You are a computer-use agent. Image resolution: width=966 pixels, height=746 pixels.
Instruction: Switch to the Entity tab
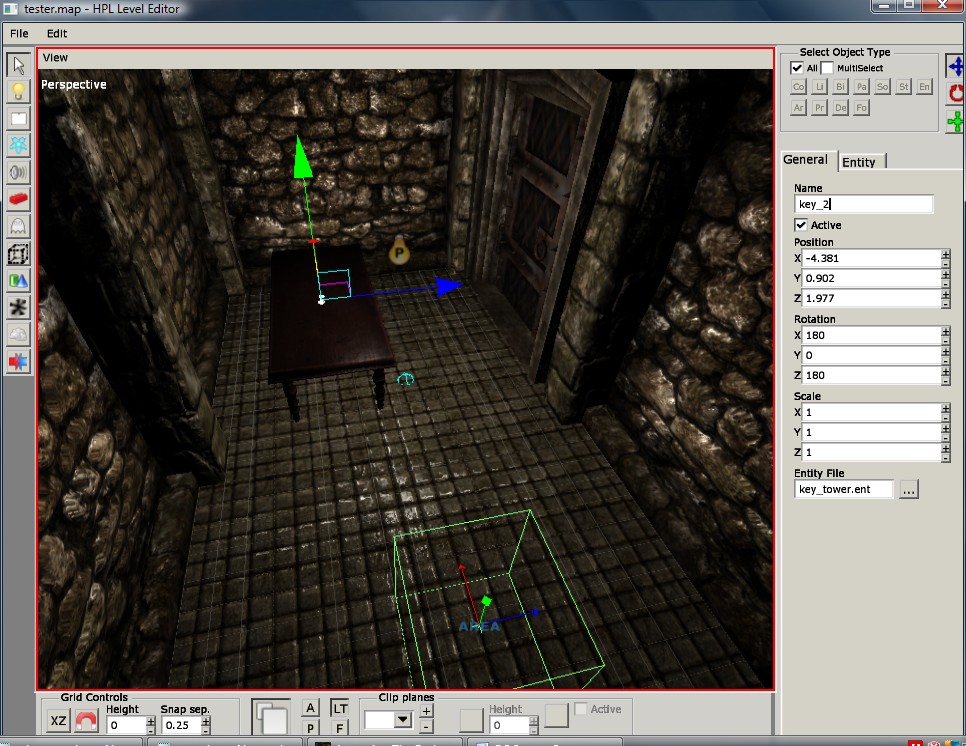click(x=858, y=162)
